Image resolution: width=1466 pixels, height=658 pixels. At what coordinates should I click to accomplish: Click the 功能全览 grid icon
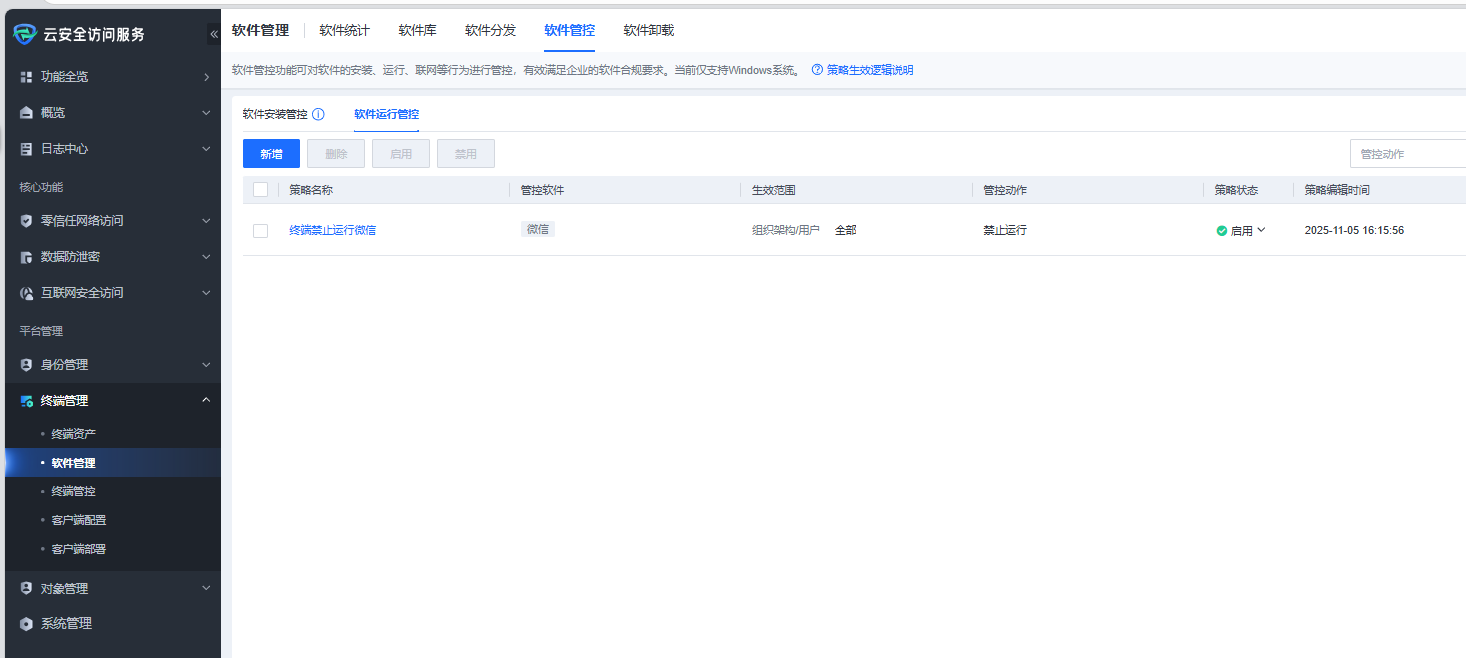27,77
